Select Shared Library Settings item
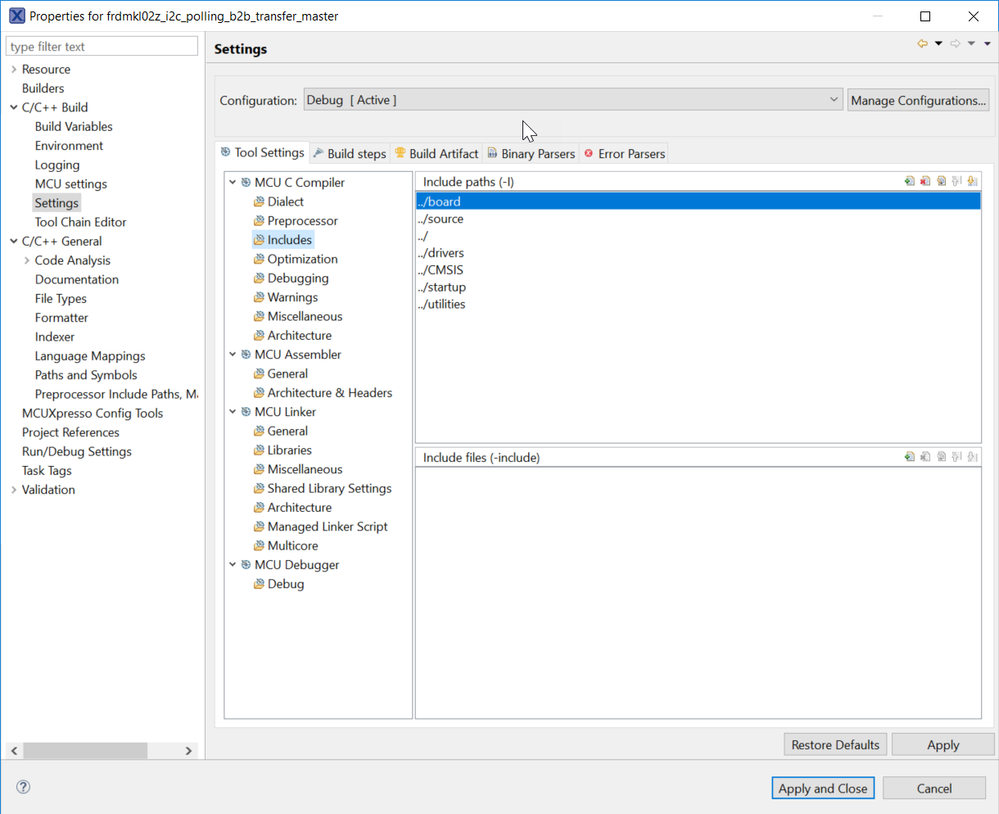This screenshot has height=814, width=999. [329, 488]
